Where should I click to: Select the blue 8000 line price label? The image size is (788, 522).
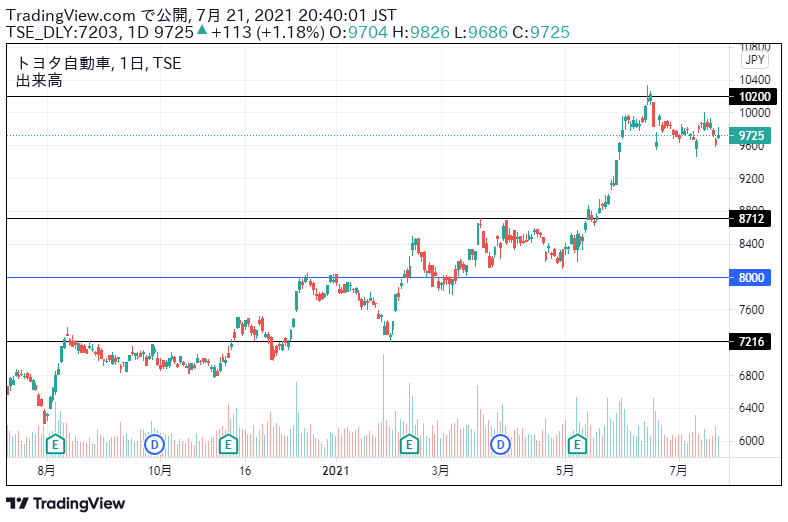click(x=750, y=277)
